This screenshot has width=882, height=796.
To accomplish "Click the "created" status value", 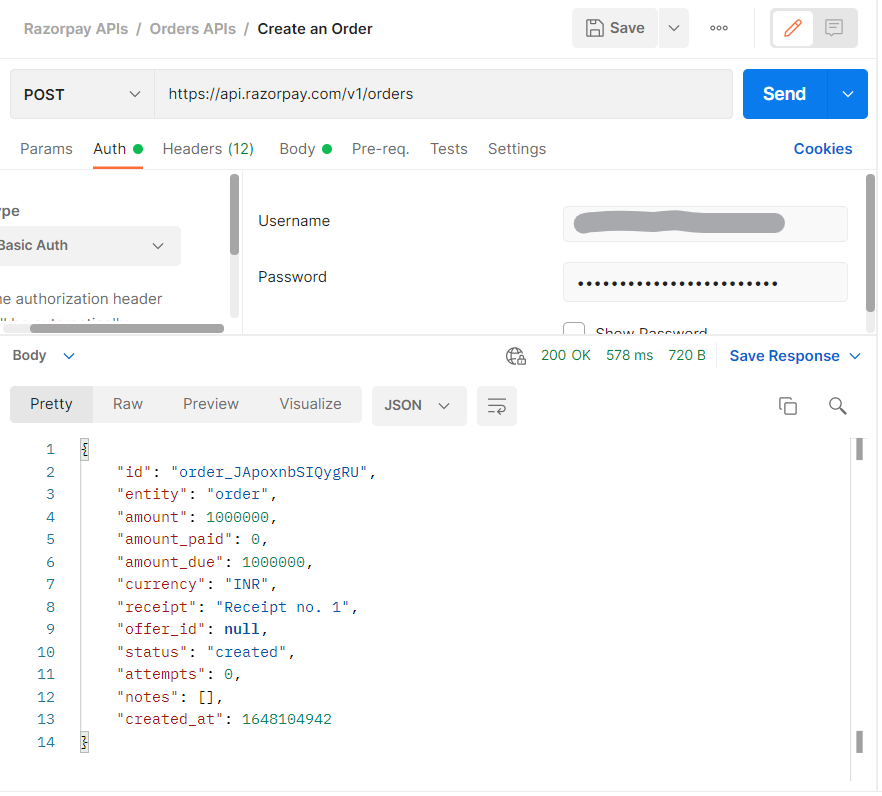I will click(x=247, y=653).
